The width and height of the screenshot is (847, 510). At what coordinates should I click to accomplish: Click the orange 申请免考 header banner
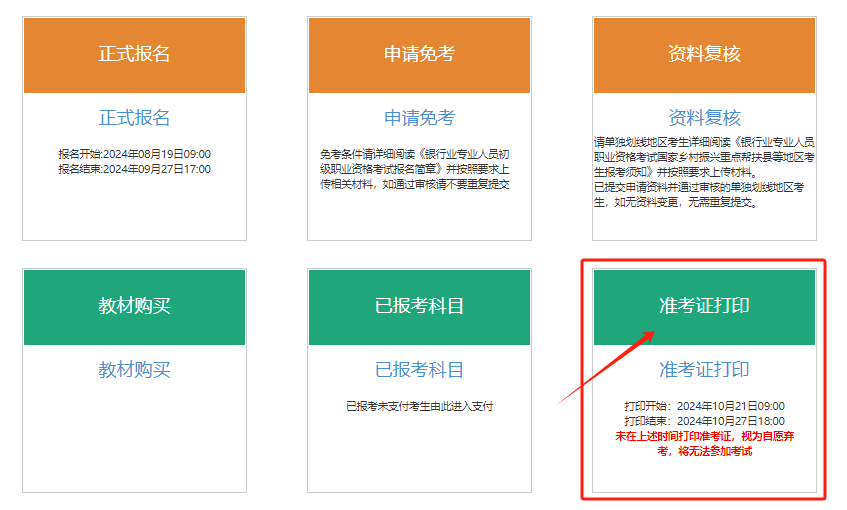(419, 55)
